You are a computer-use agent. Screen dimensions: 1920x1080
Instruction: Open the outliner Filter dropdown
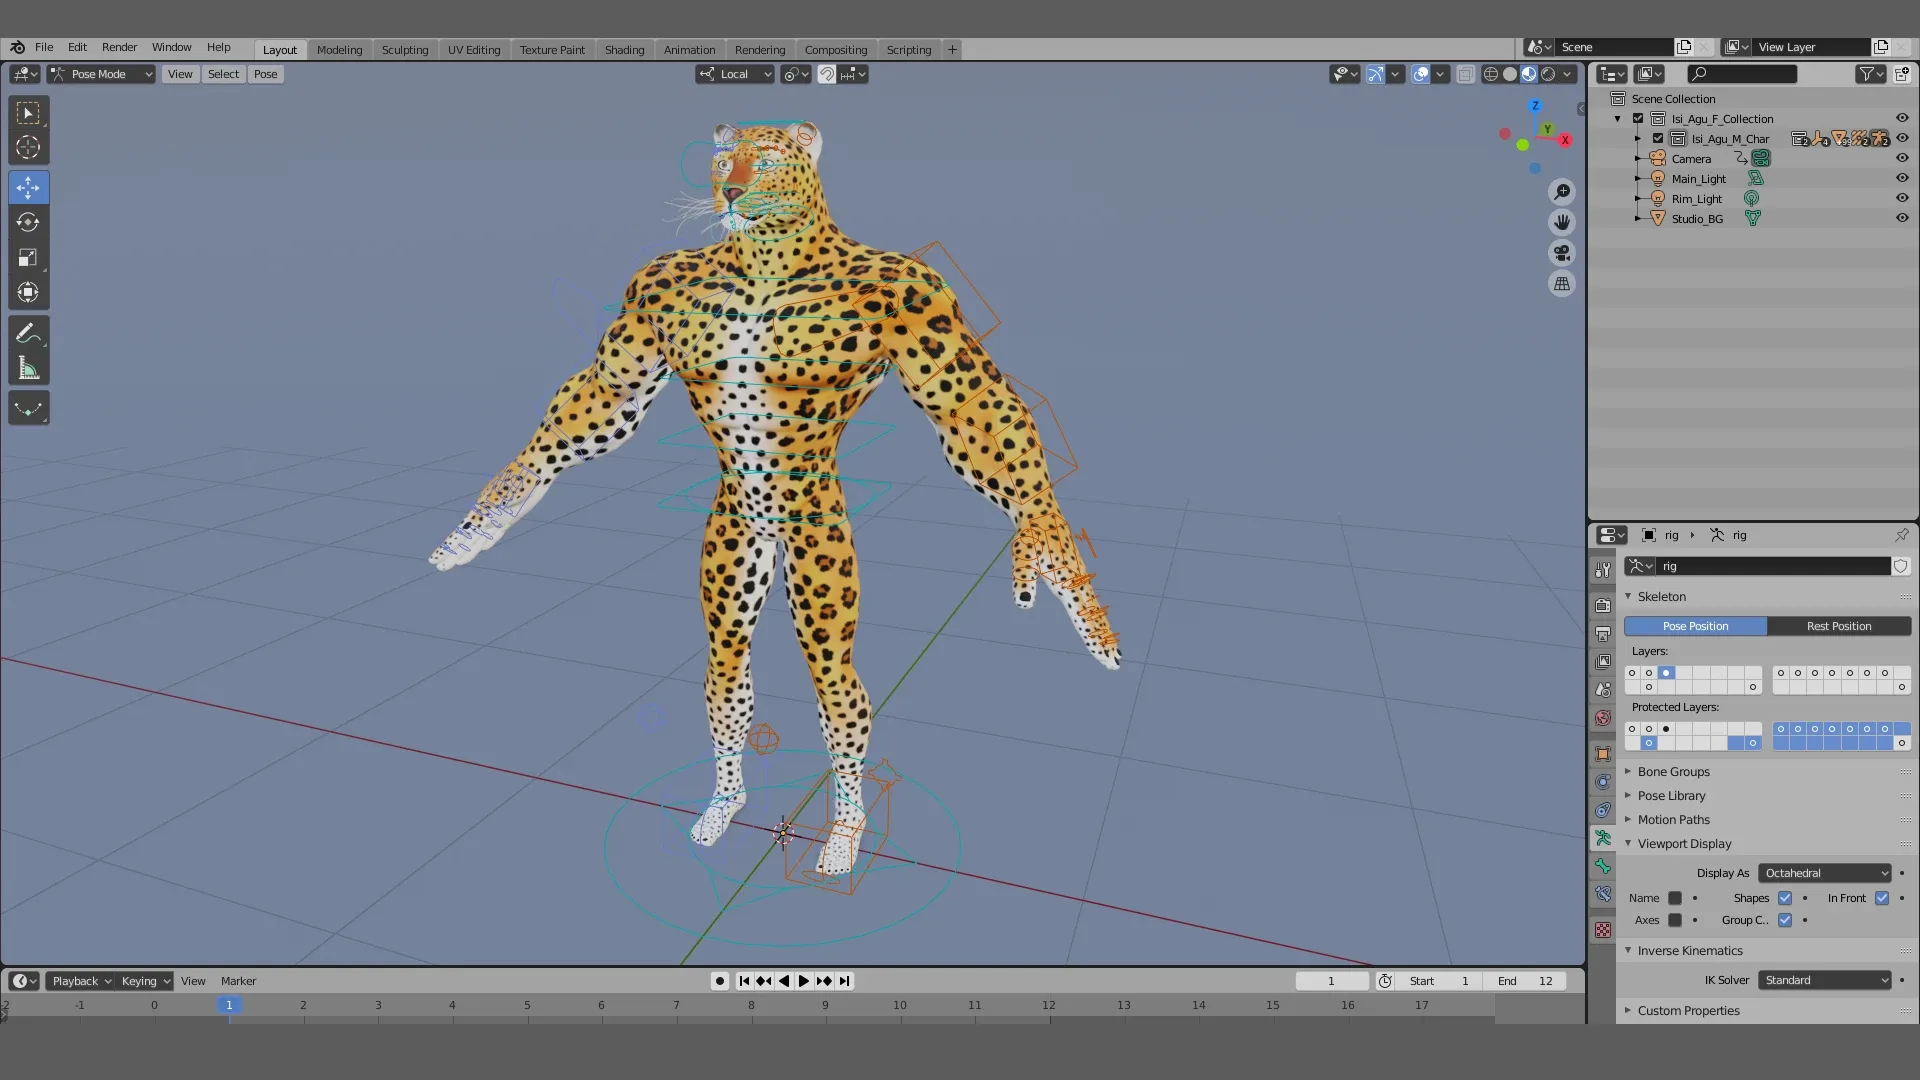pyautogui.click(x=1871, y=74)
